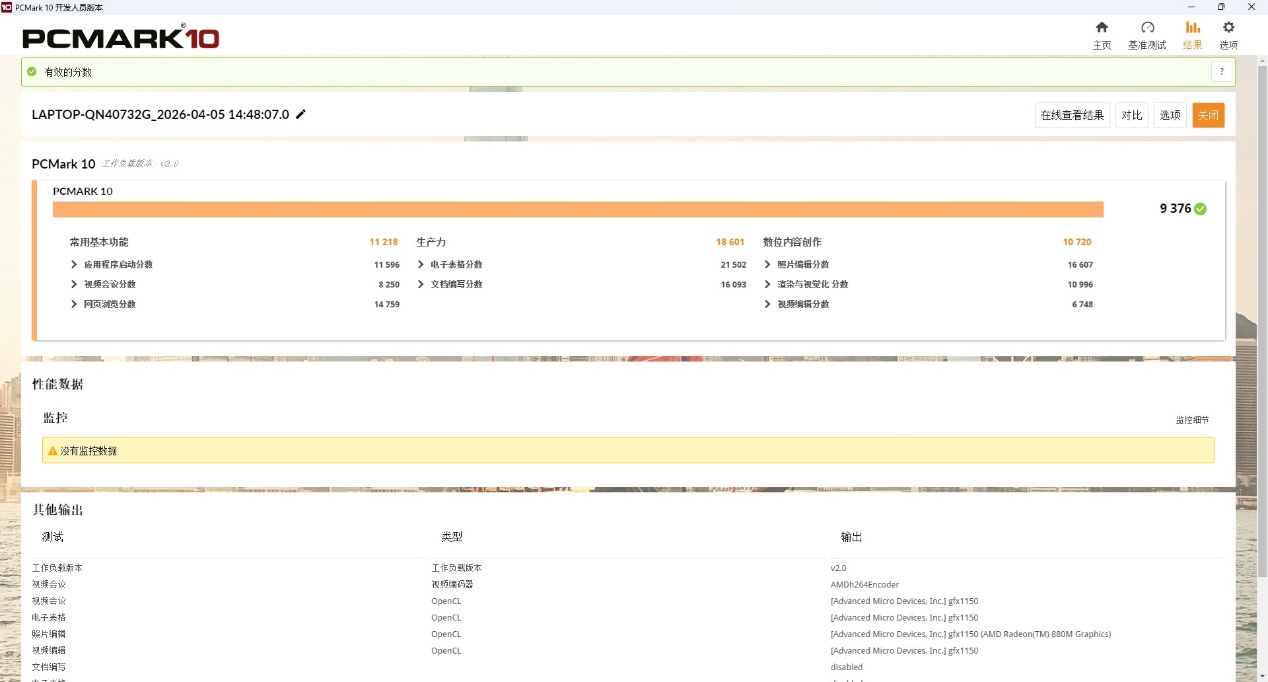Click green checkmark beside 9 376 score
This screenshot has width=1268, height=682.
[x=1200, y=209]
